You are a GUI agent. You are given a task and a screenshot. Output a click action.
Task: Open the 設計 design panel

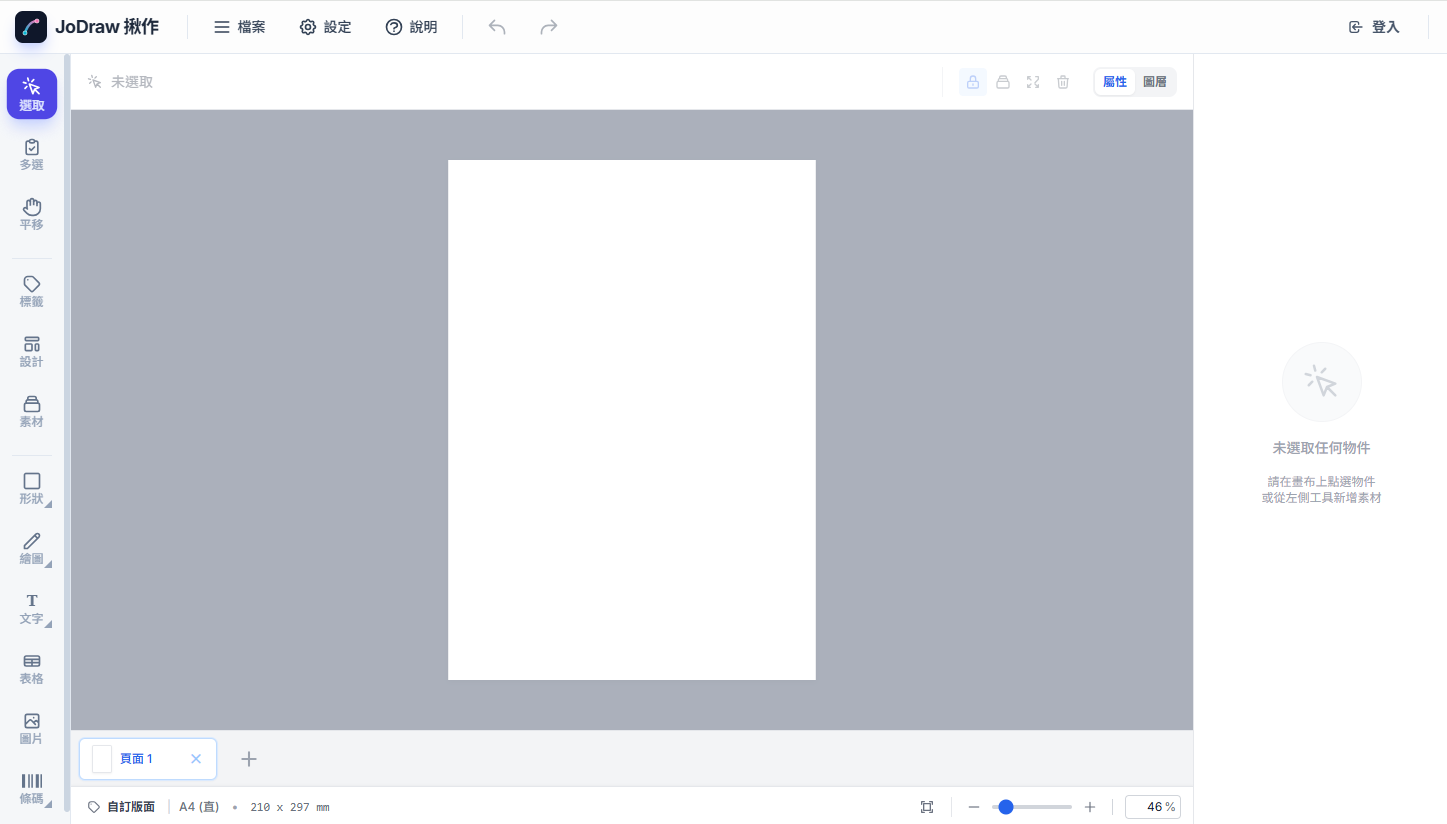pyautogui.click(x=31, y=350)
